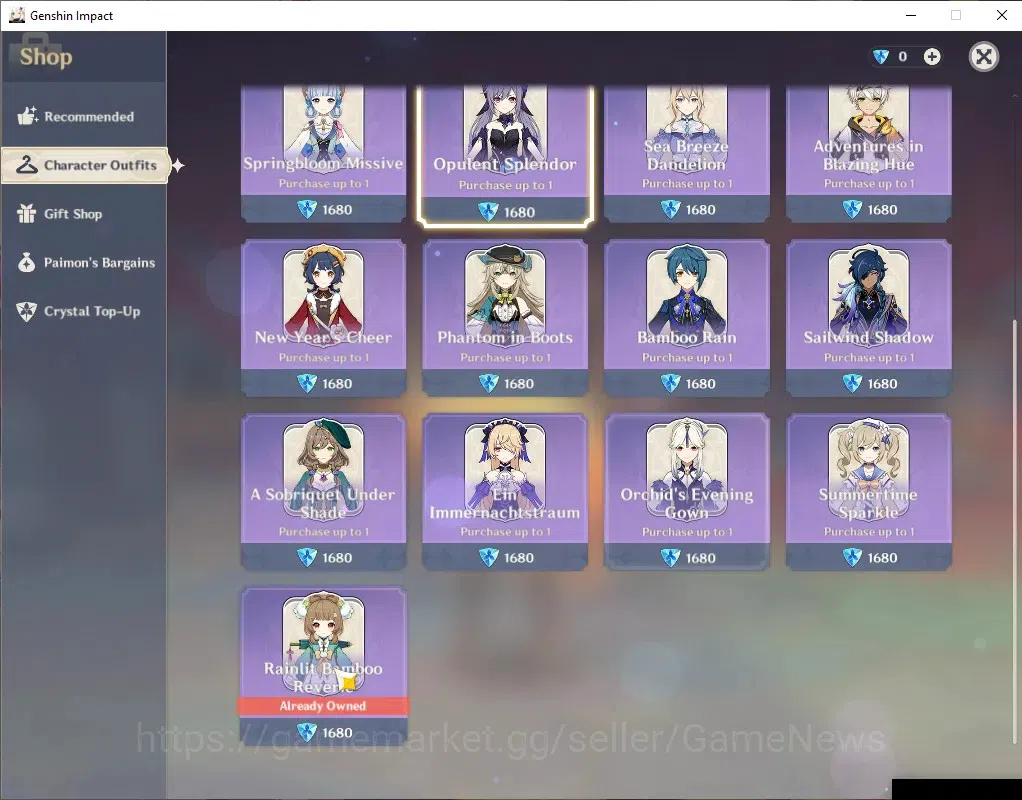The width and height of the screenshot is (1022, 800).
Task: Click the 1680 price under Adventures in Blazing Hue
Action: pos(870,209)
